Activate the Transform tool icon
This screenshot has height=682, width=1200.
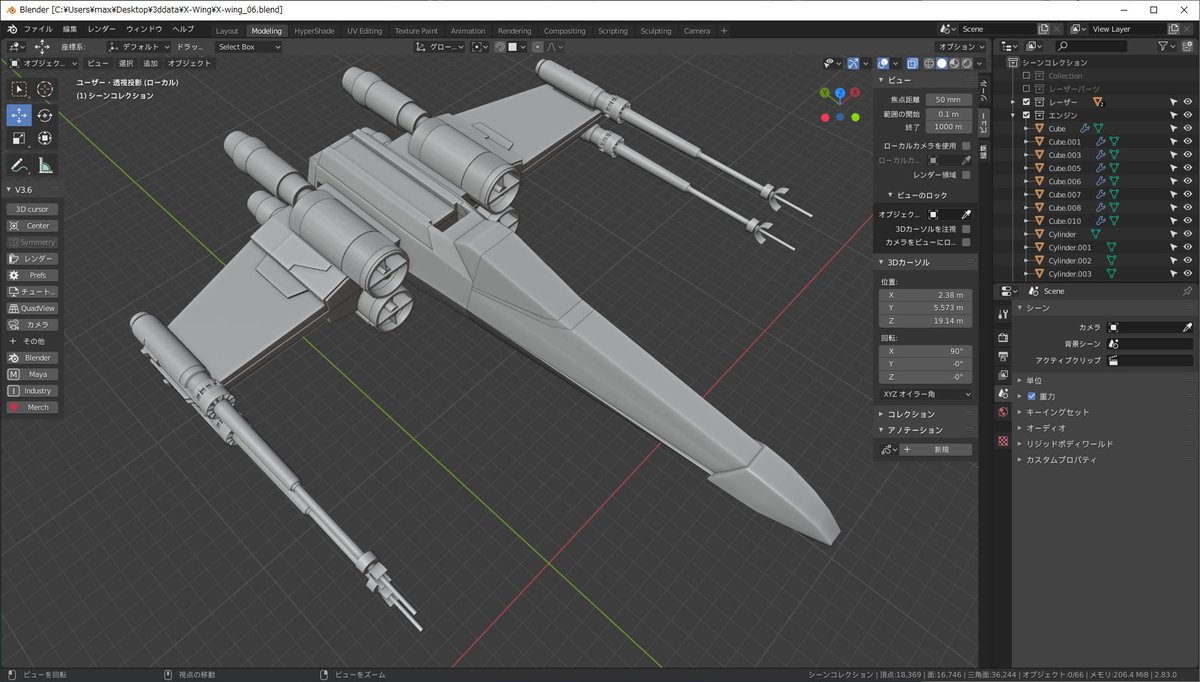point(45,138)
